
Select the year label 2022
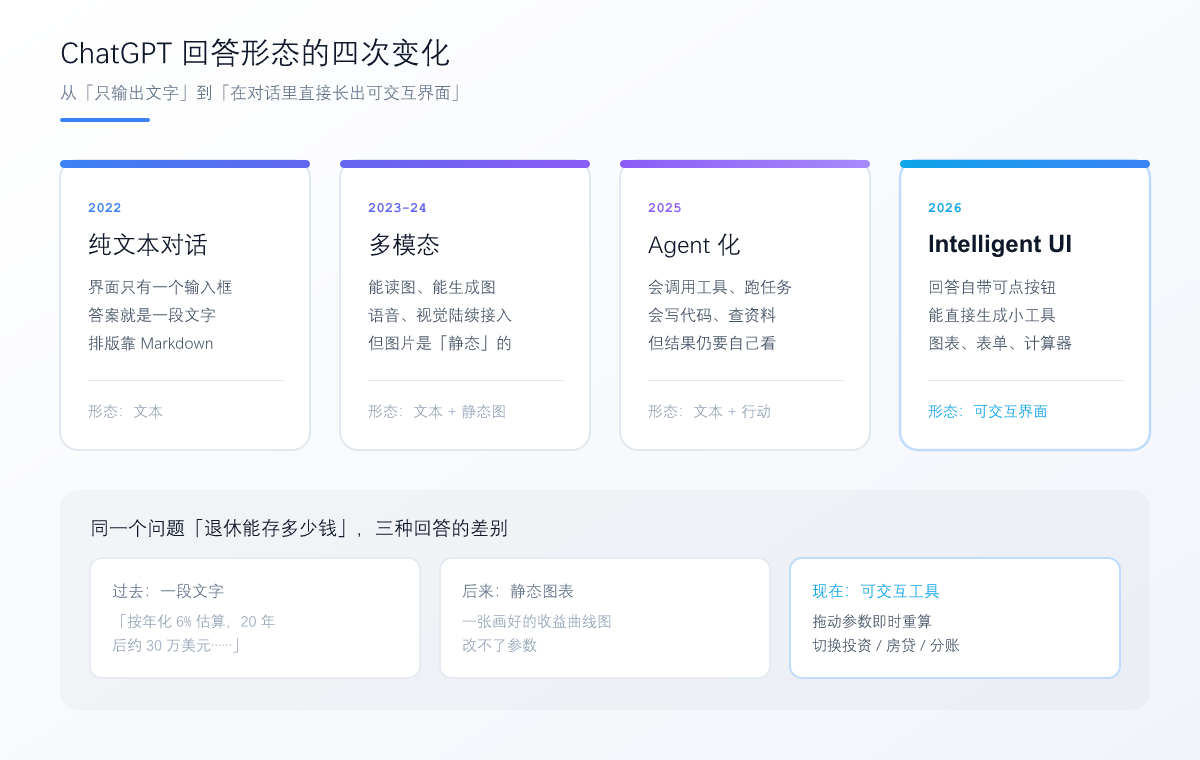click(x=105, y=208)
